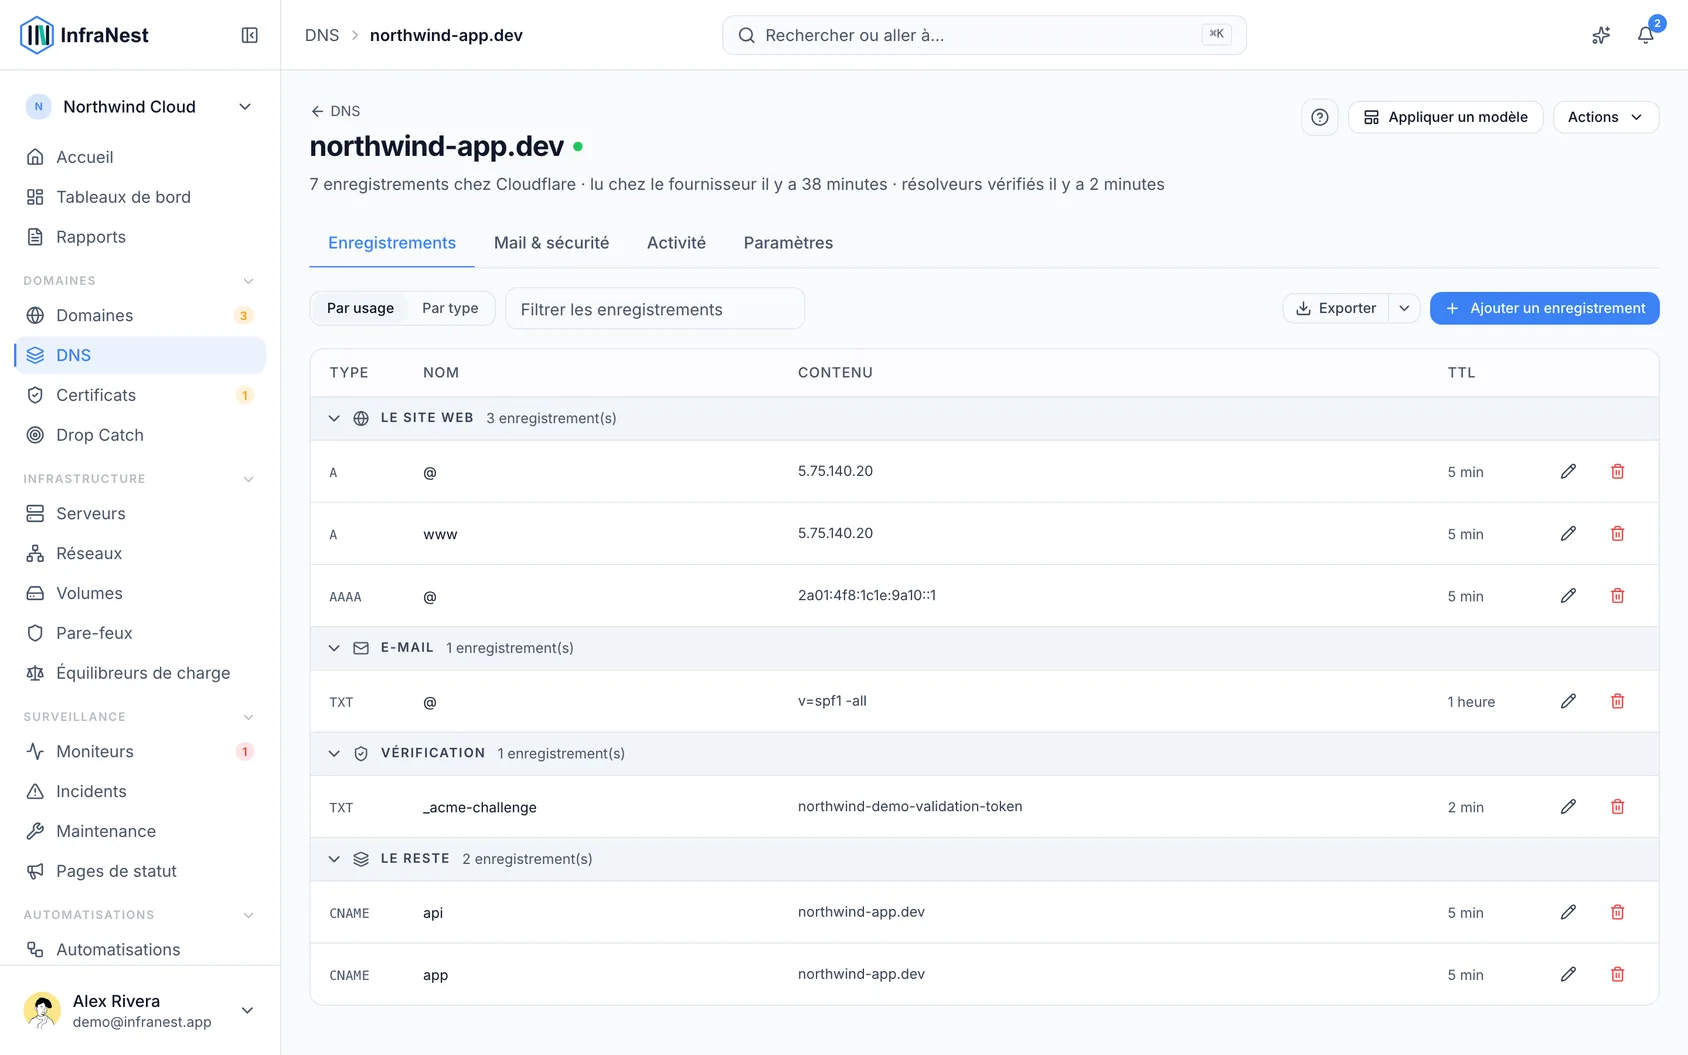Image resolution: width=1688 pixels, height=1055 pixels.
Task: Open the Actions dropdown
Action: click(x=1605, y=117)
